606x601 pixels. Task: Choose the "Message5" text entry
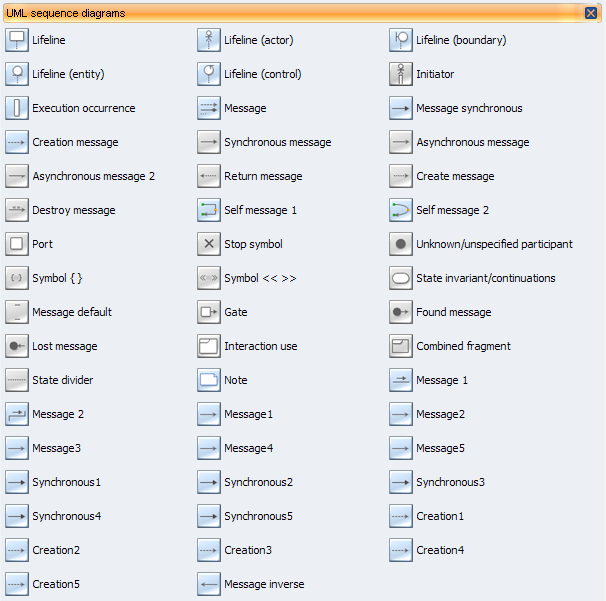pyautogui.click(x=440, y=448)
